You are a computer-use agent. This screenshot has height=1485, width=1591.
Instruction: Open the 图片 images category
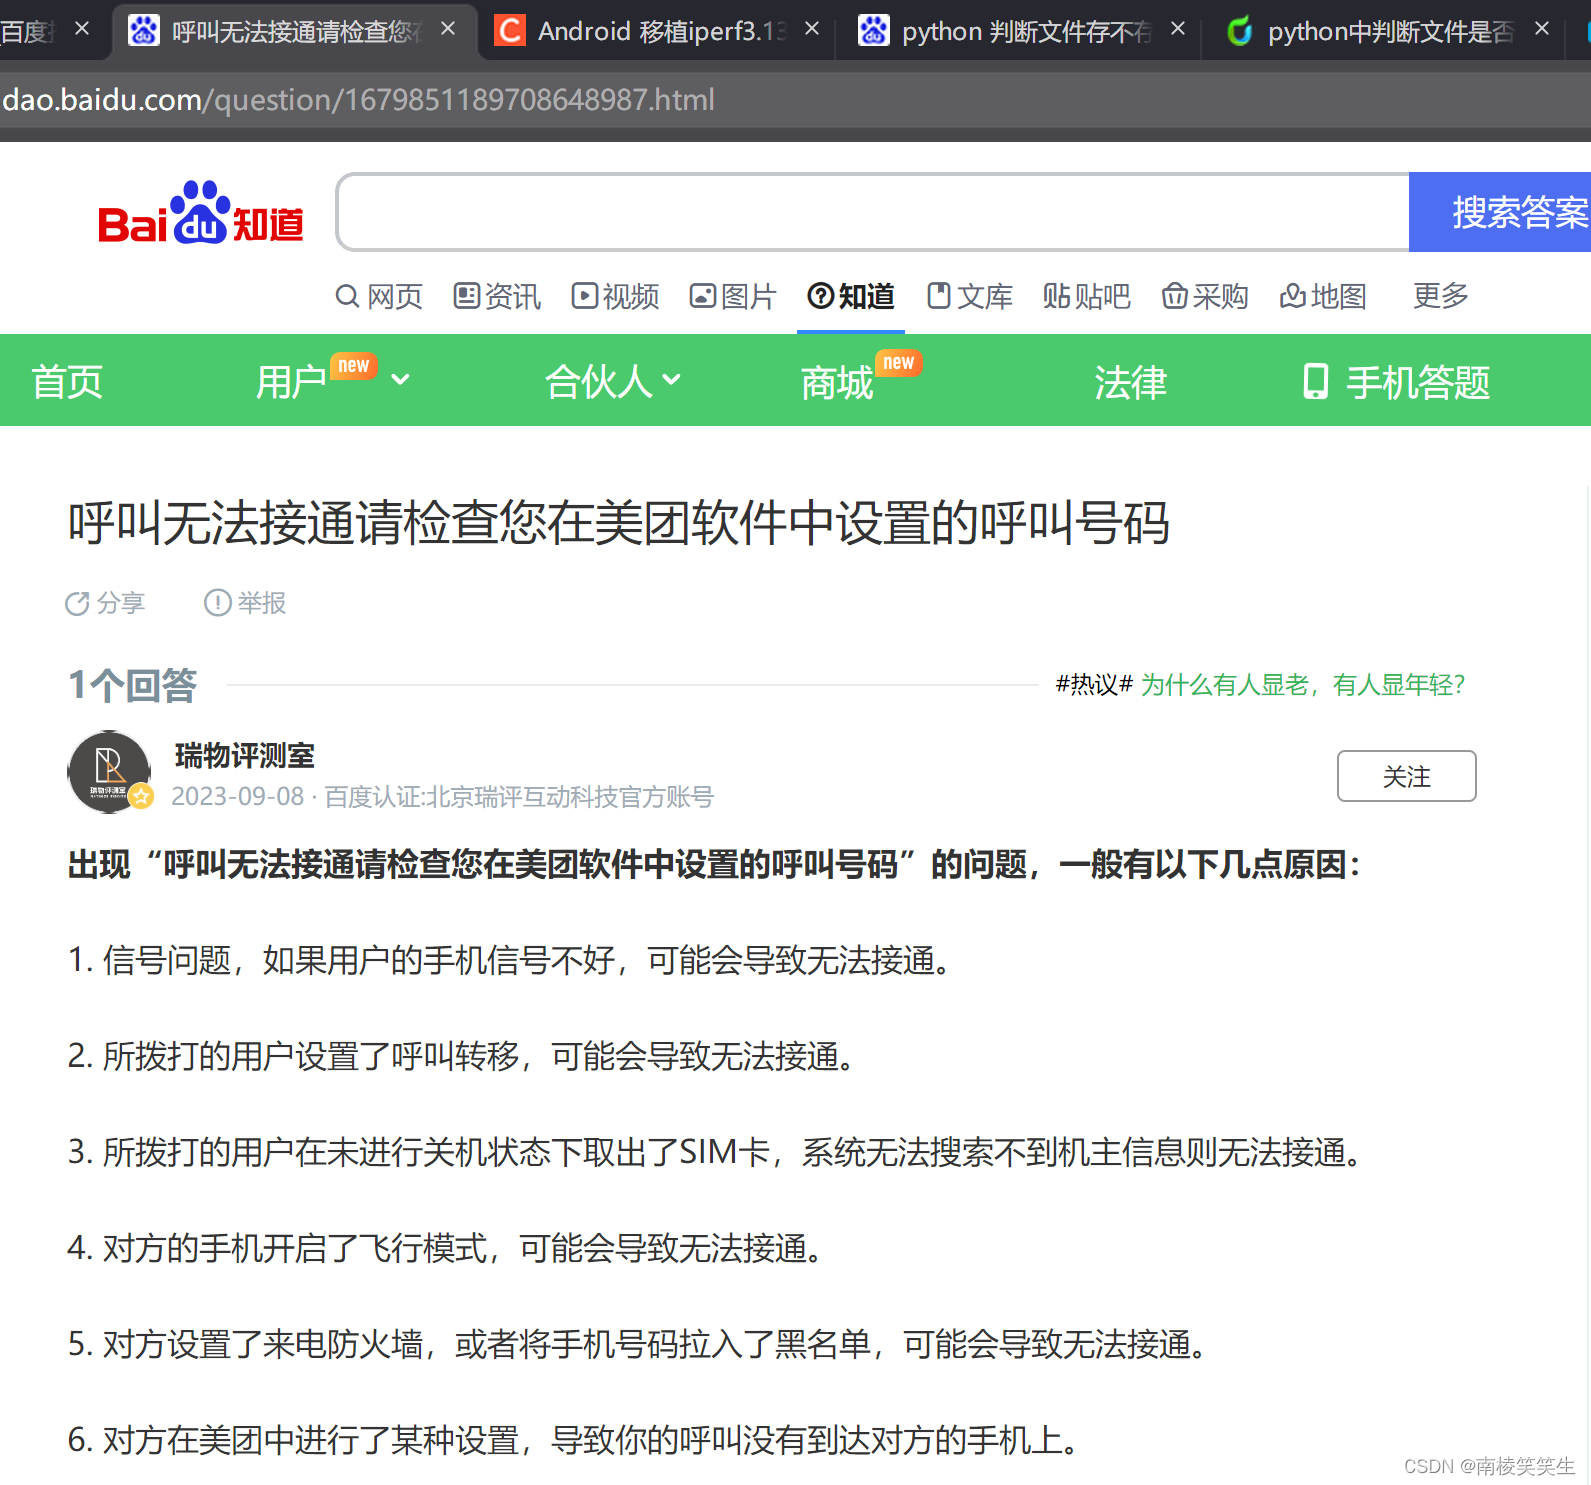pyautogui.click(x=733, y=296)
